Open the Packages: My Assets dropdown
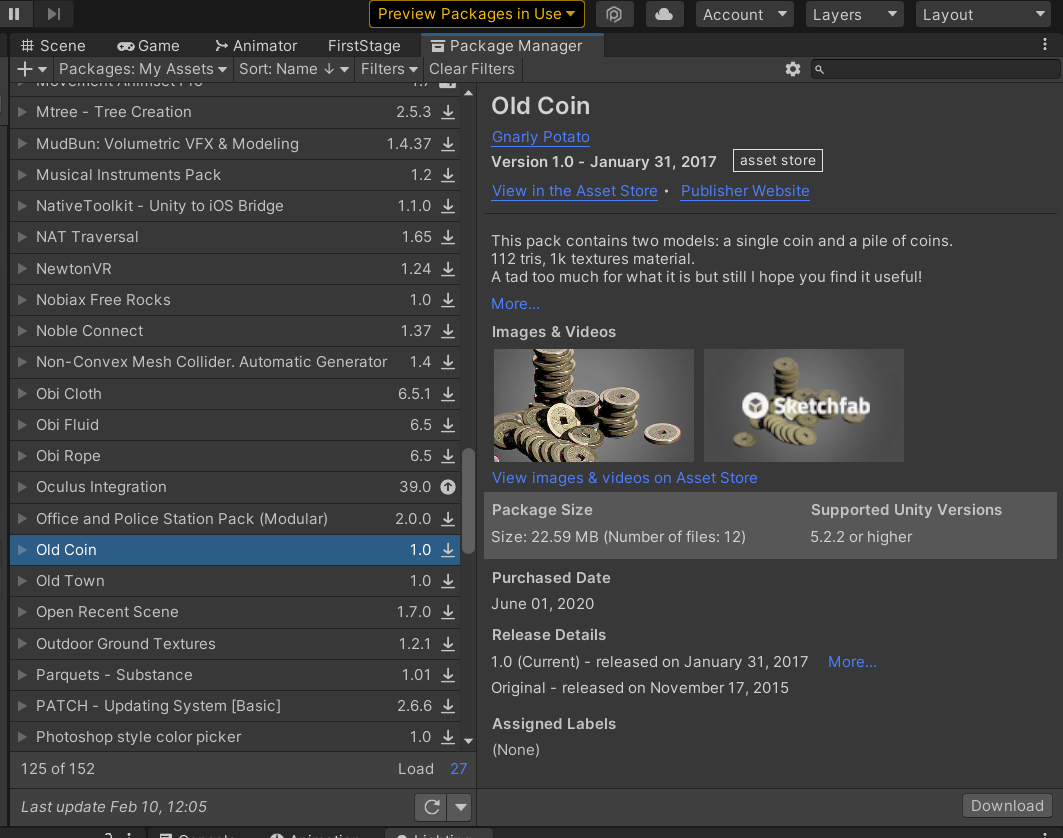This screenshot has height=838, width=1063. (x=143, y=69)
